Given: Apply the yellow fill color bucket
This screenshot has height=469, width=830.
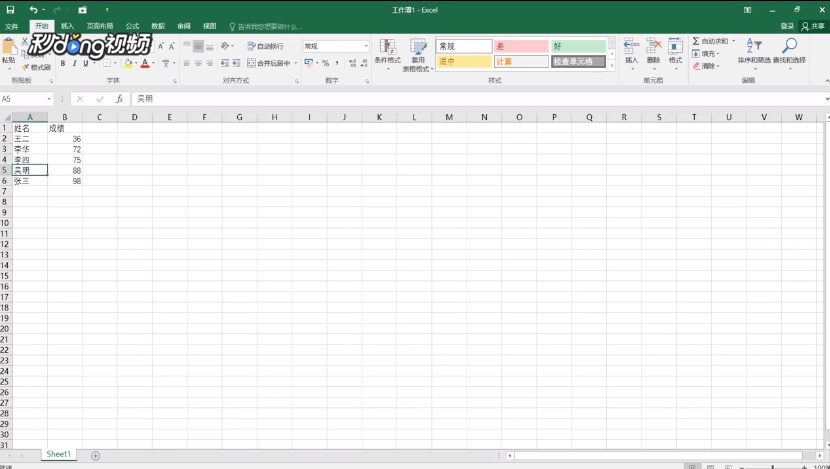Looking at the screenshot, I should pos(128,64).
